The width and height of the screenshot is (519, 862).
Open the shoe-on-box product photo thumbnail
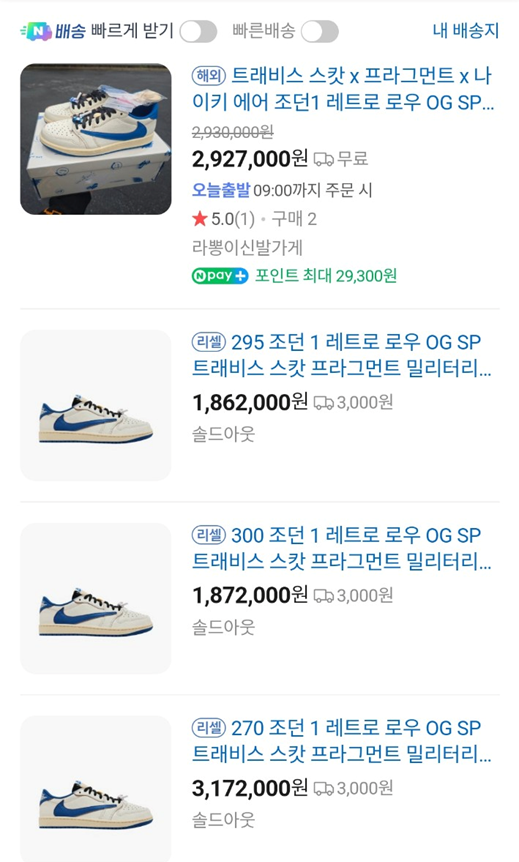coord(96,139)
